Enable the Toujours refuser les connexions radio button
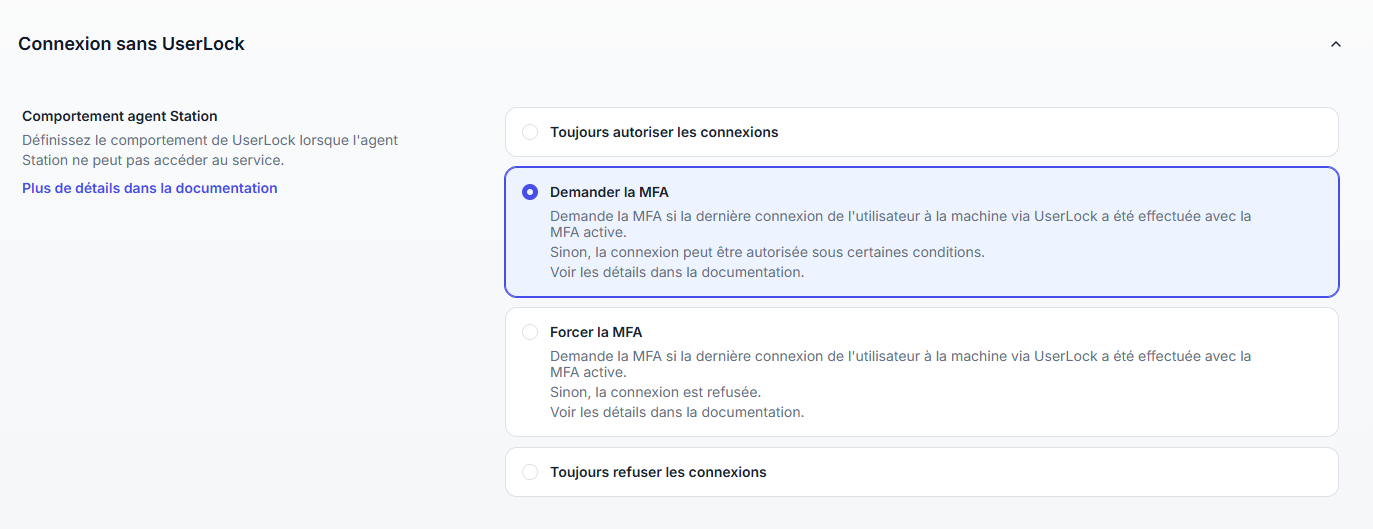 pyautogui.click(x=530, y=472)
